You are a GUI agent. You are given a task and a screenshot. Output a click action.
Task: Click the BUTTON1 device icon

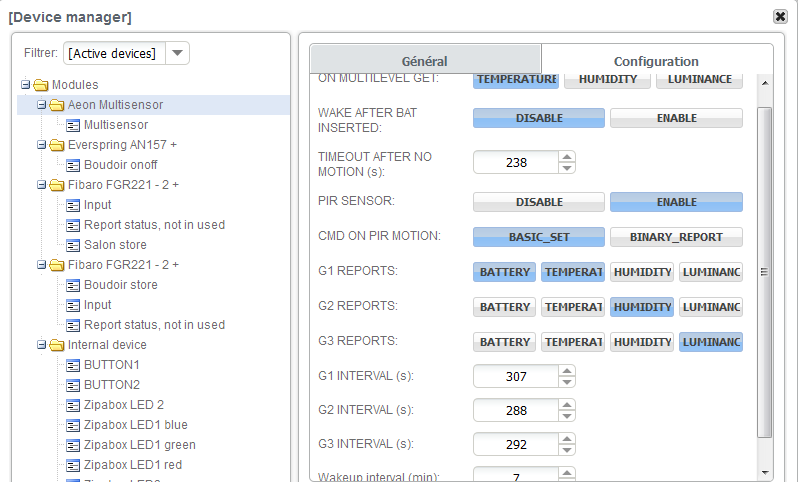pos(73,365)
